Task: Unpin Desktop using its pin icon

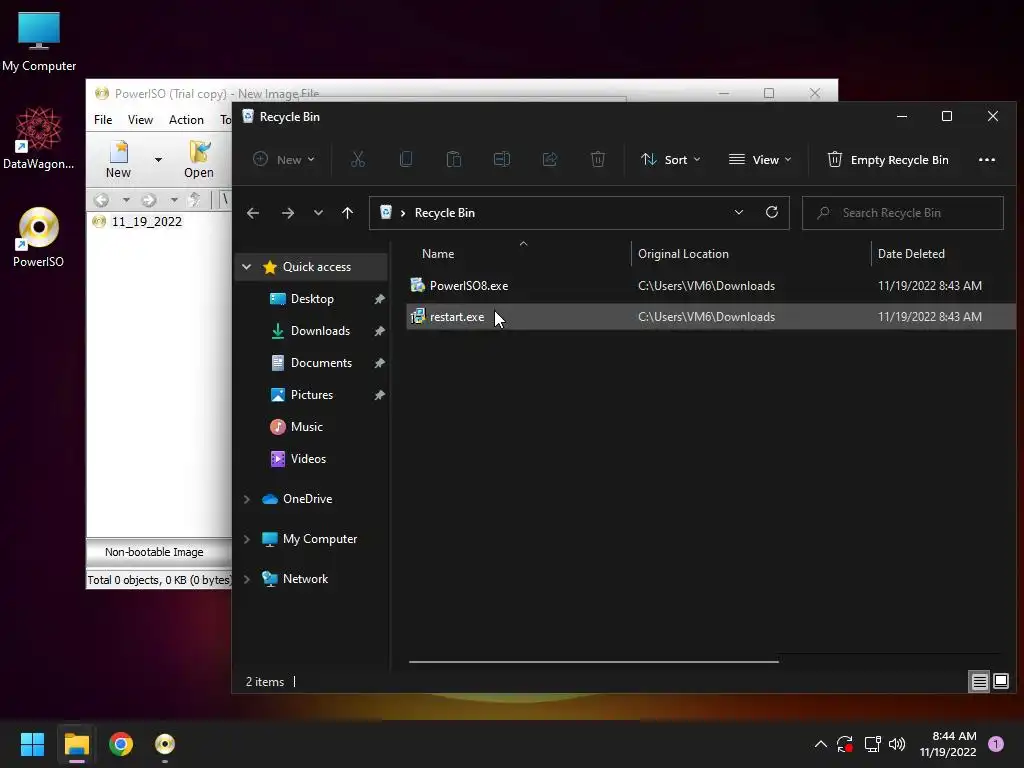Action: coord(379,299)
